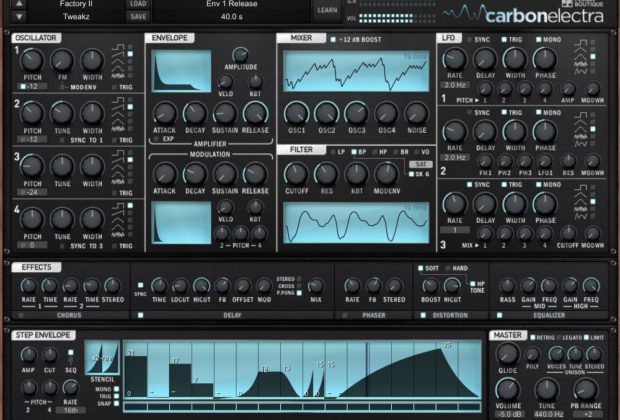Viewport: 620px width, 420px height.
Task: Enable the PHASER effect toggle
Action: pyautogui.click(x=345, y=315)
